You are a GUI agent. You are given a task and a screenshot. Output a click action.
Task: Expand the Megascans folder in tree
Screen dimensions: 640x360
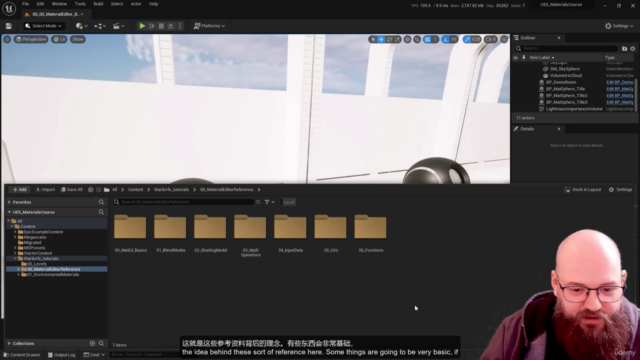[x=15, y=237]
